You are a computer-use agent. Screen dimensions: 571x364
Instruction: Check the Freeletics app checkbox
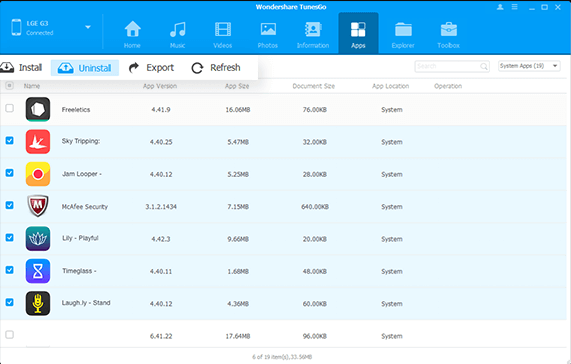(9, 108)
